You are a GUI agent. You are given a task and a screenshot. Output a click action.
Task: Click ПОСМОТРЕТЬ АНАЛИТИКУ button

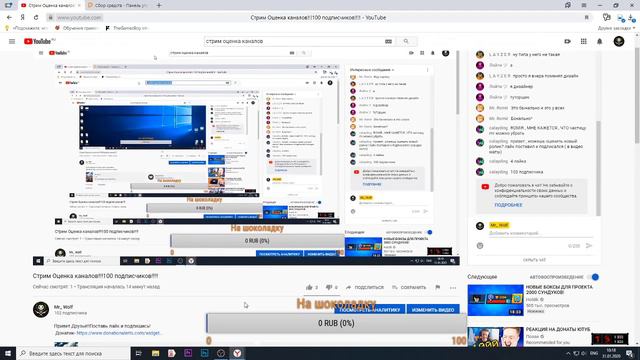(x=369, y=309)
